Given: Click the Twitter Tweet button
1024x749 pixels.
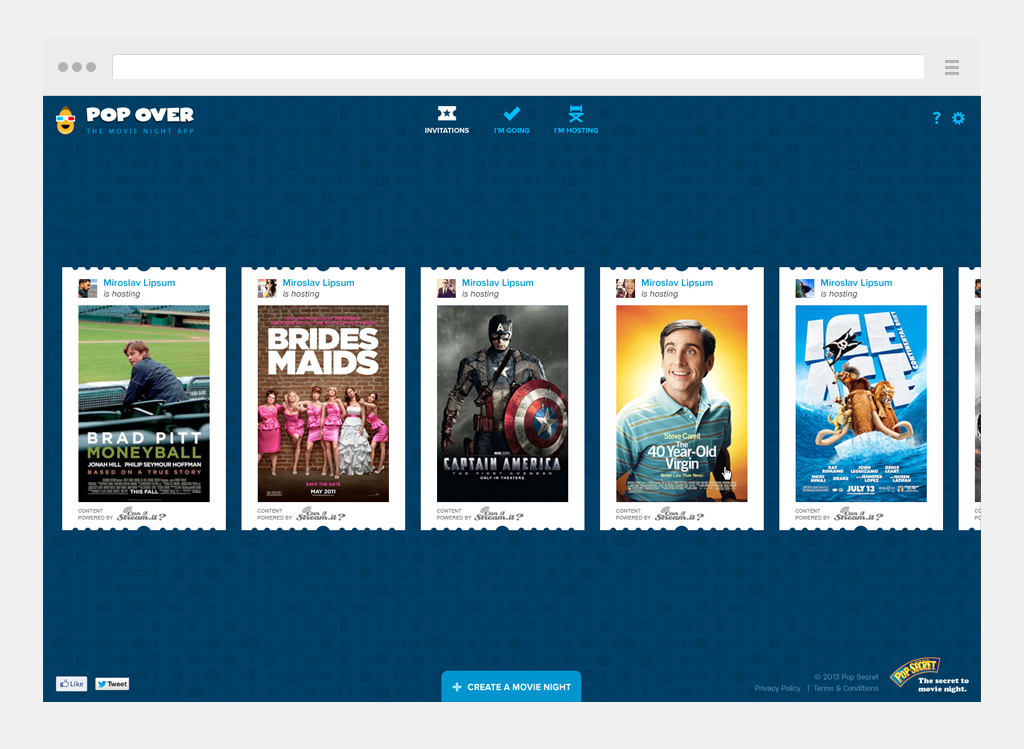Looking at the screenshot, I should click(x=112, y=684).
